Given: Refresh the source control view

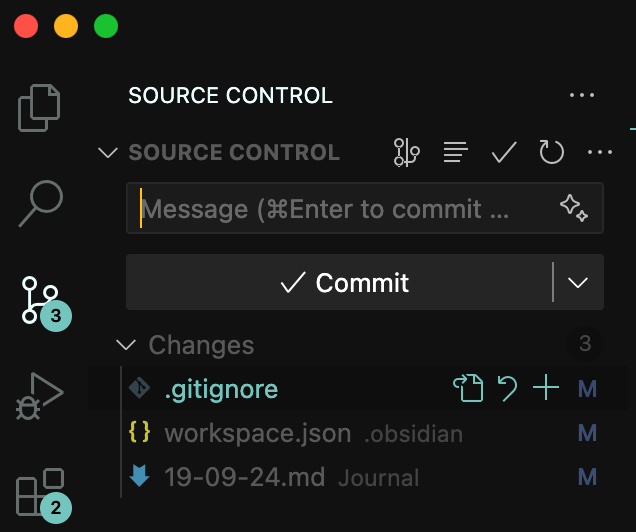Looking at the screenshot, I should pos(552,152).
